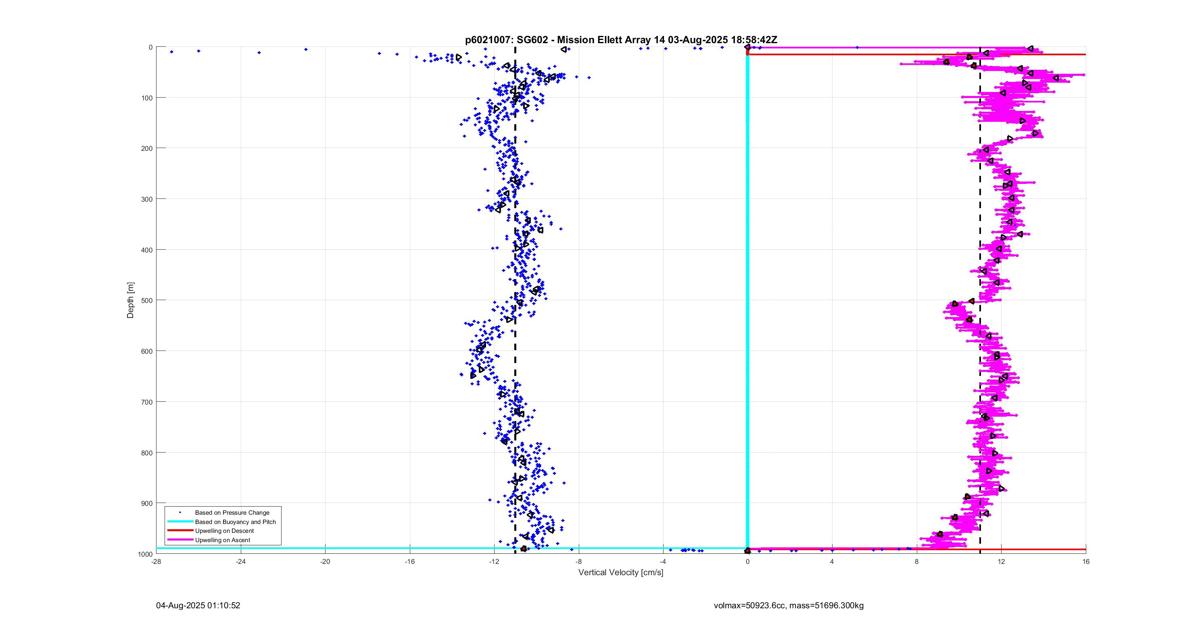The width and height of the screenshot is (1200, 622).
Task: Click x-axis tick label '-8'
Action: point(578,561)
